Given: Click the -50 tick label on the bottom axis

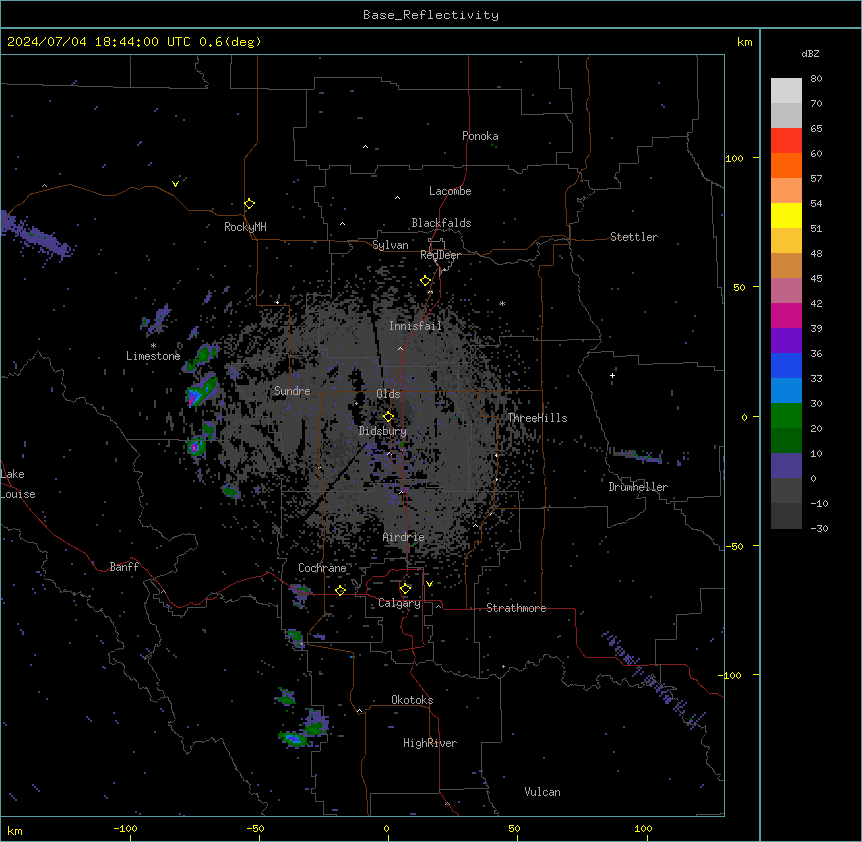Looking at the screenshot, I should coord(255,828).
